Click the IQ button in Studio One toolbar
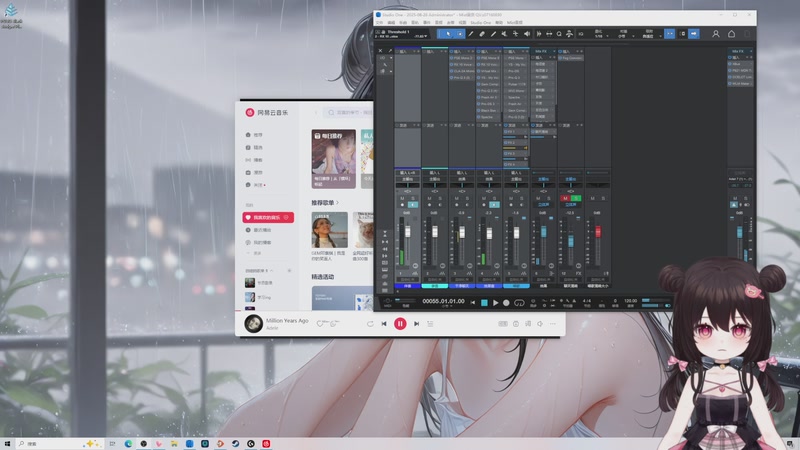Image resolution: width=800 pixels, height=450 pixels. click(581, 34)
